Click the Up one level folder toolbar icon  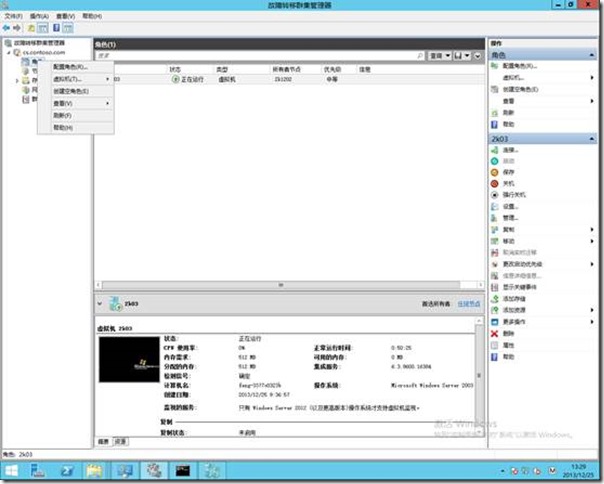point(31,28)
